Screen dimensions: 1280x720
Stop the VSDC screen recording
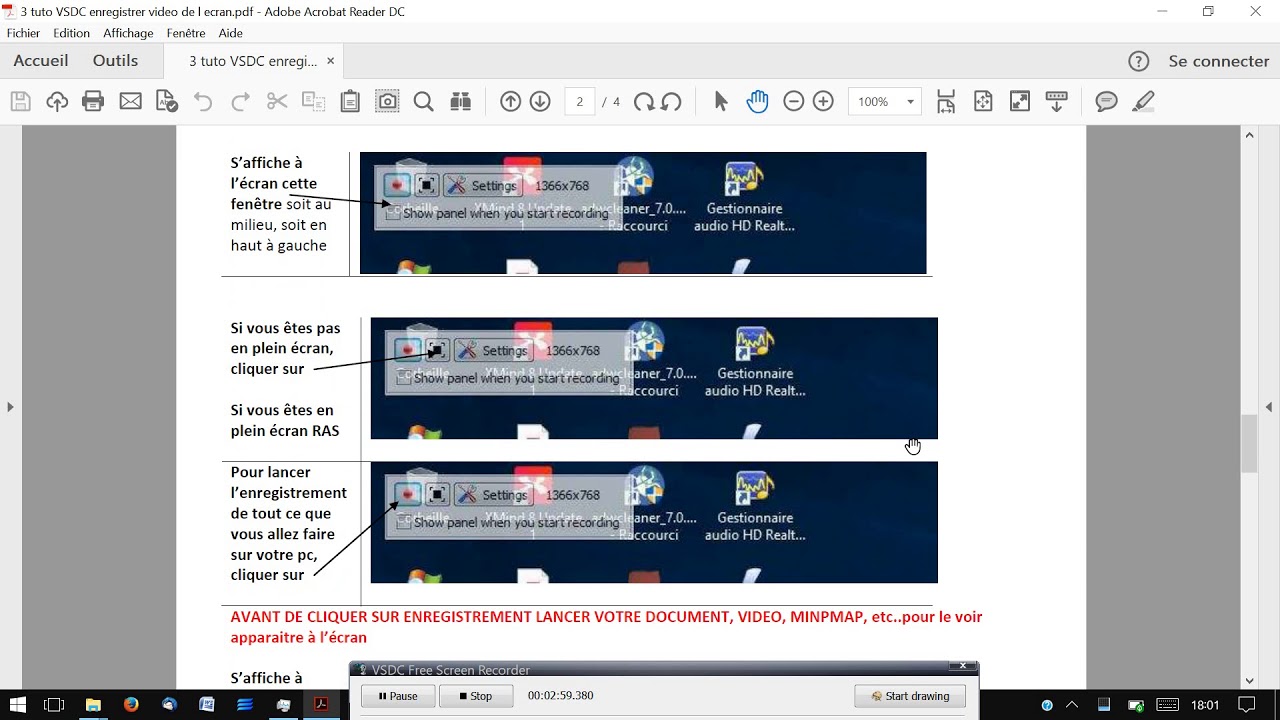click(476, 696)
